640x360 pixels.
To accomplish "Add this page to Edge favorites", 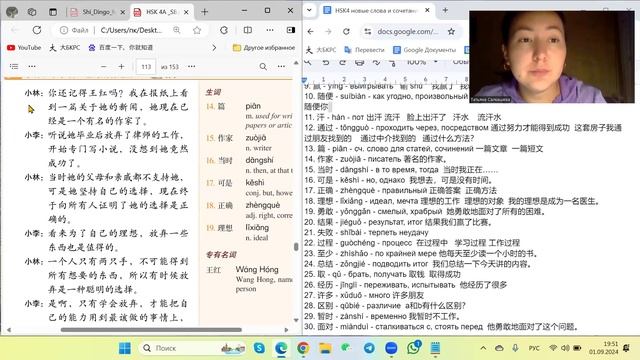I will [197, 30].
